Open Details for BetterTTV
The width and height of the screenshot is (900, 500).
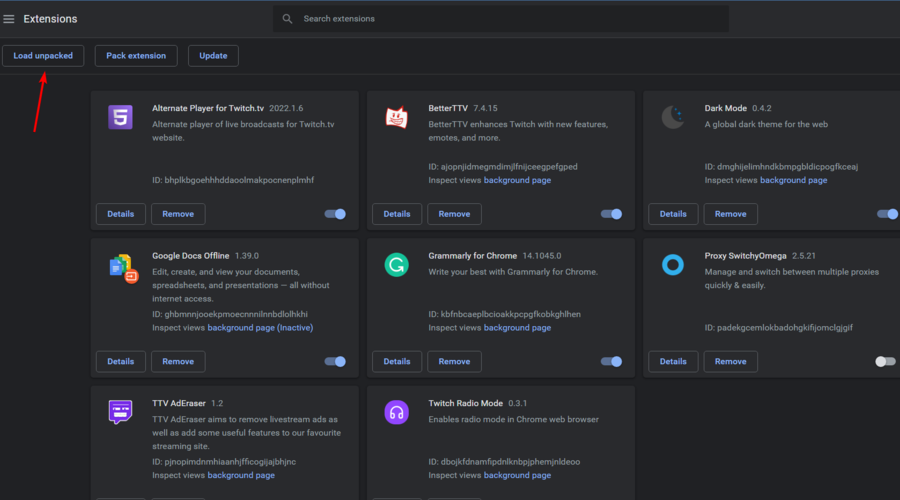tap(397, 214)
